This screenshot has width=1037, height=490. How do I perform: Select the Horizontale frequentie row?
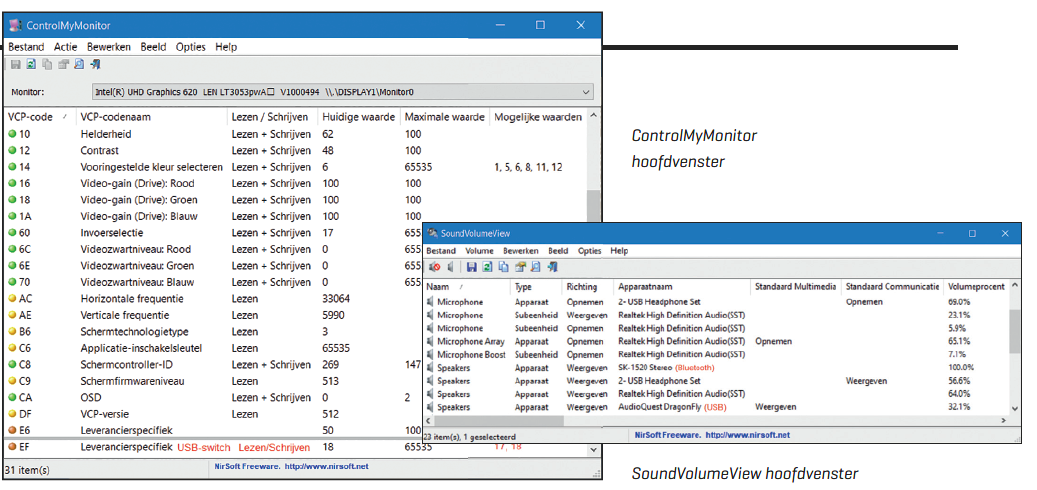[x=213, y=299]
